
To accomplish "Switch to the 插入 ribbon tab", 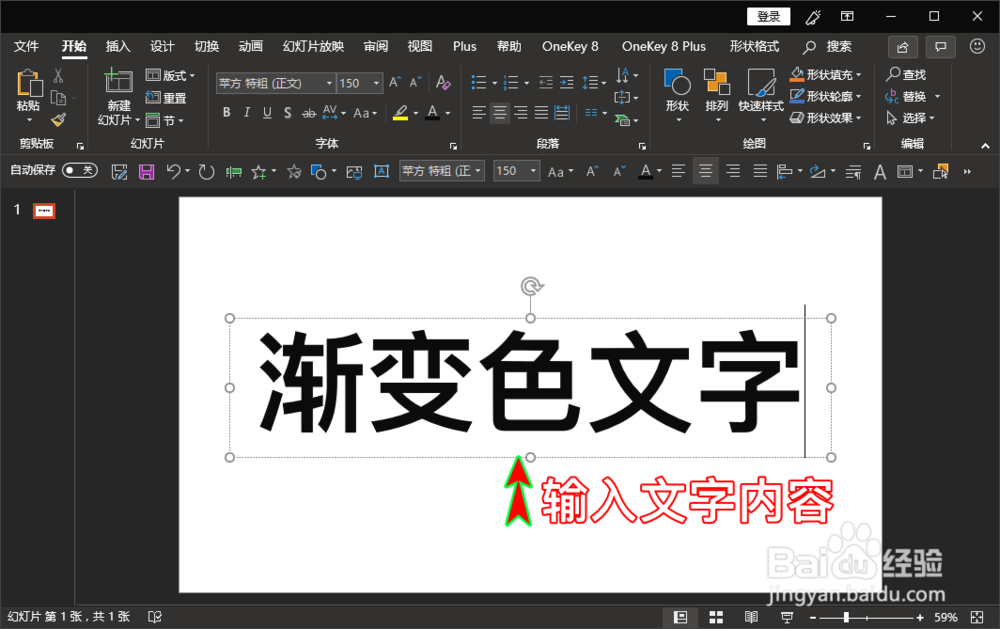I will click(x=117, y=46).
